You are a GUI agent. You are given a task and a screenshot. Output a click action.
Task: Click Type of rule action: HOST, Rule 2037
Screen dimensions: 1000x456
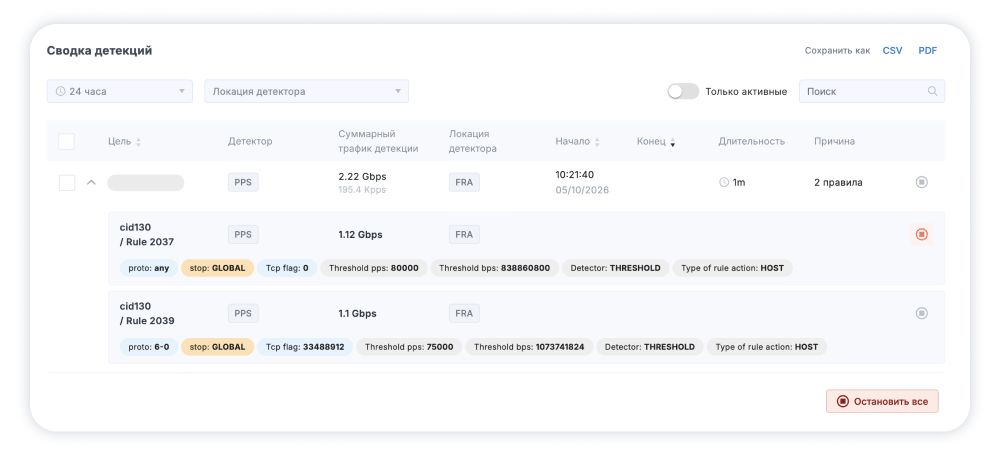click(732, 268)
